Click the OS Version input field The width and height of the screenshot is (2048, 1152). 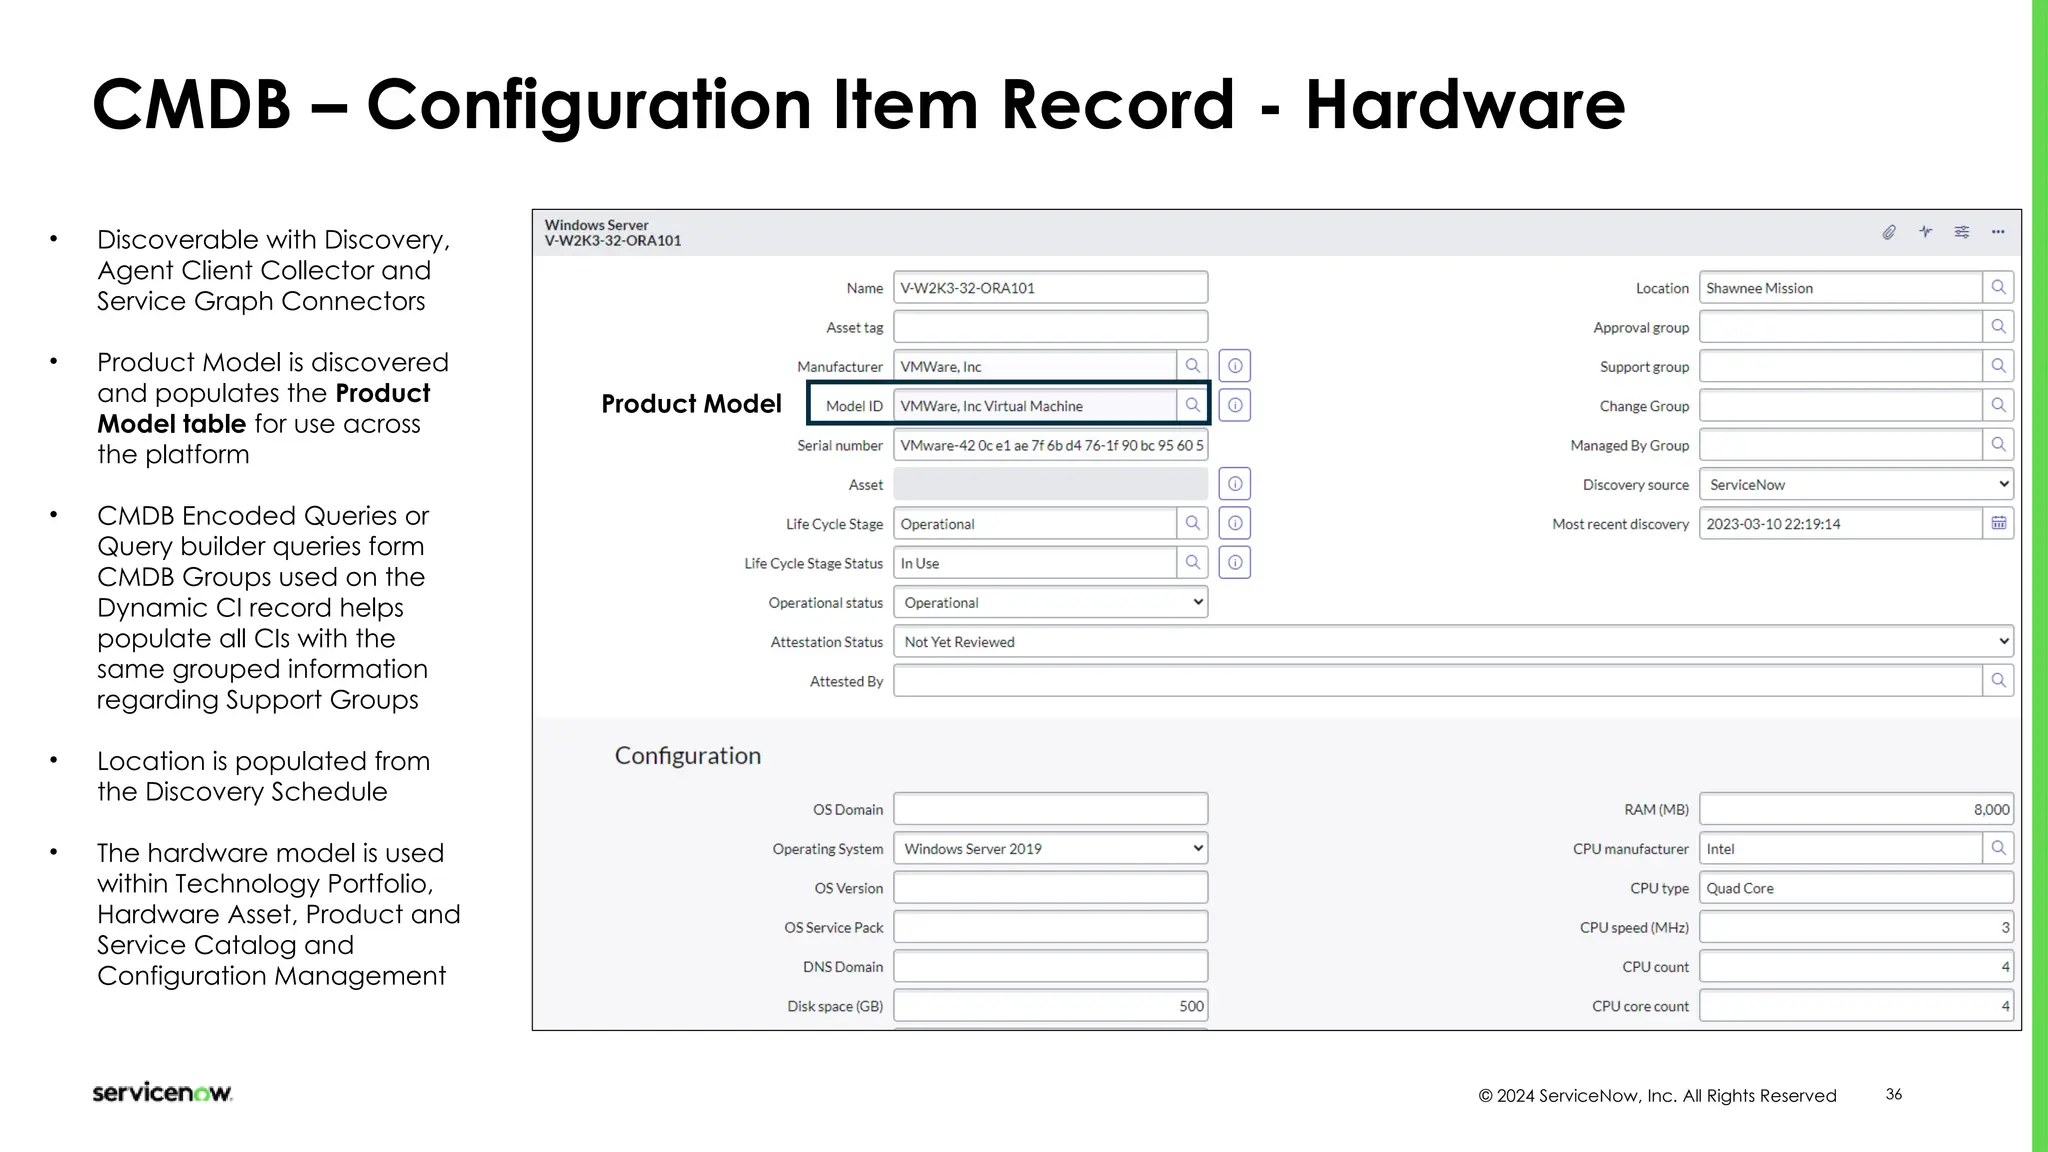(x=1050, y=887)
